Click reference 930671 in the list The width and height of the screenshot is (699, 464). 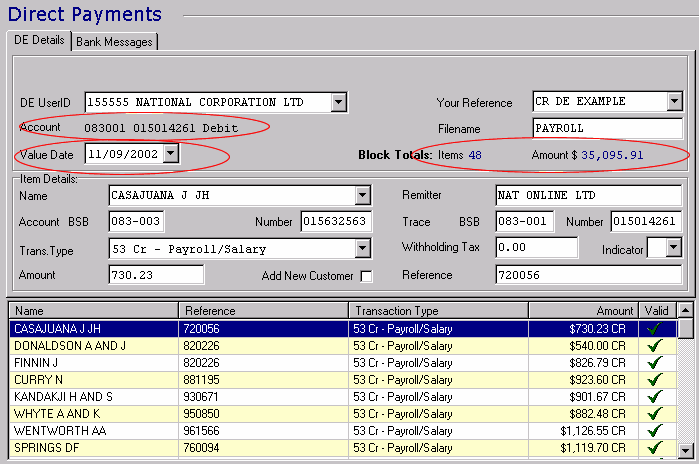coord(201,397)
